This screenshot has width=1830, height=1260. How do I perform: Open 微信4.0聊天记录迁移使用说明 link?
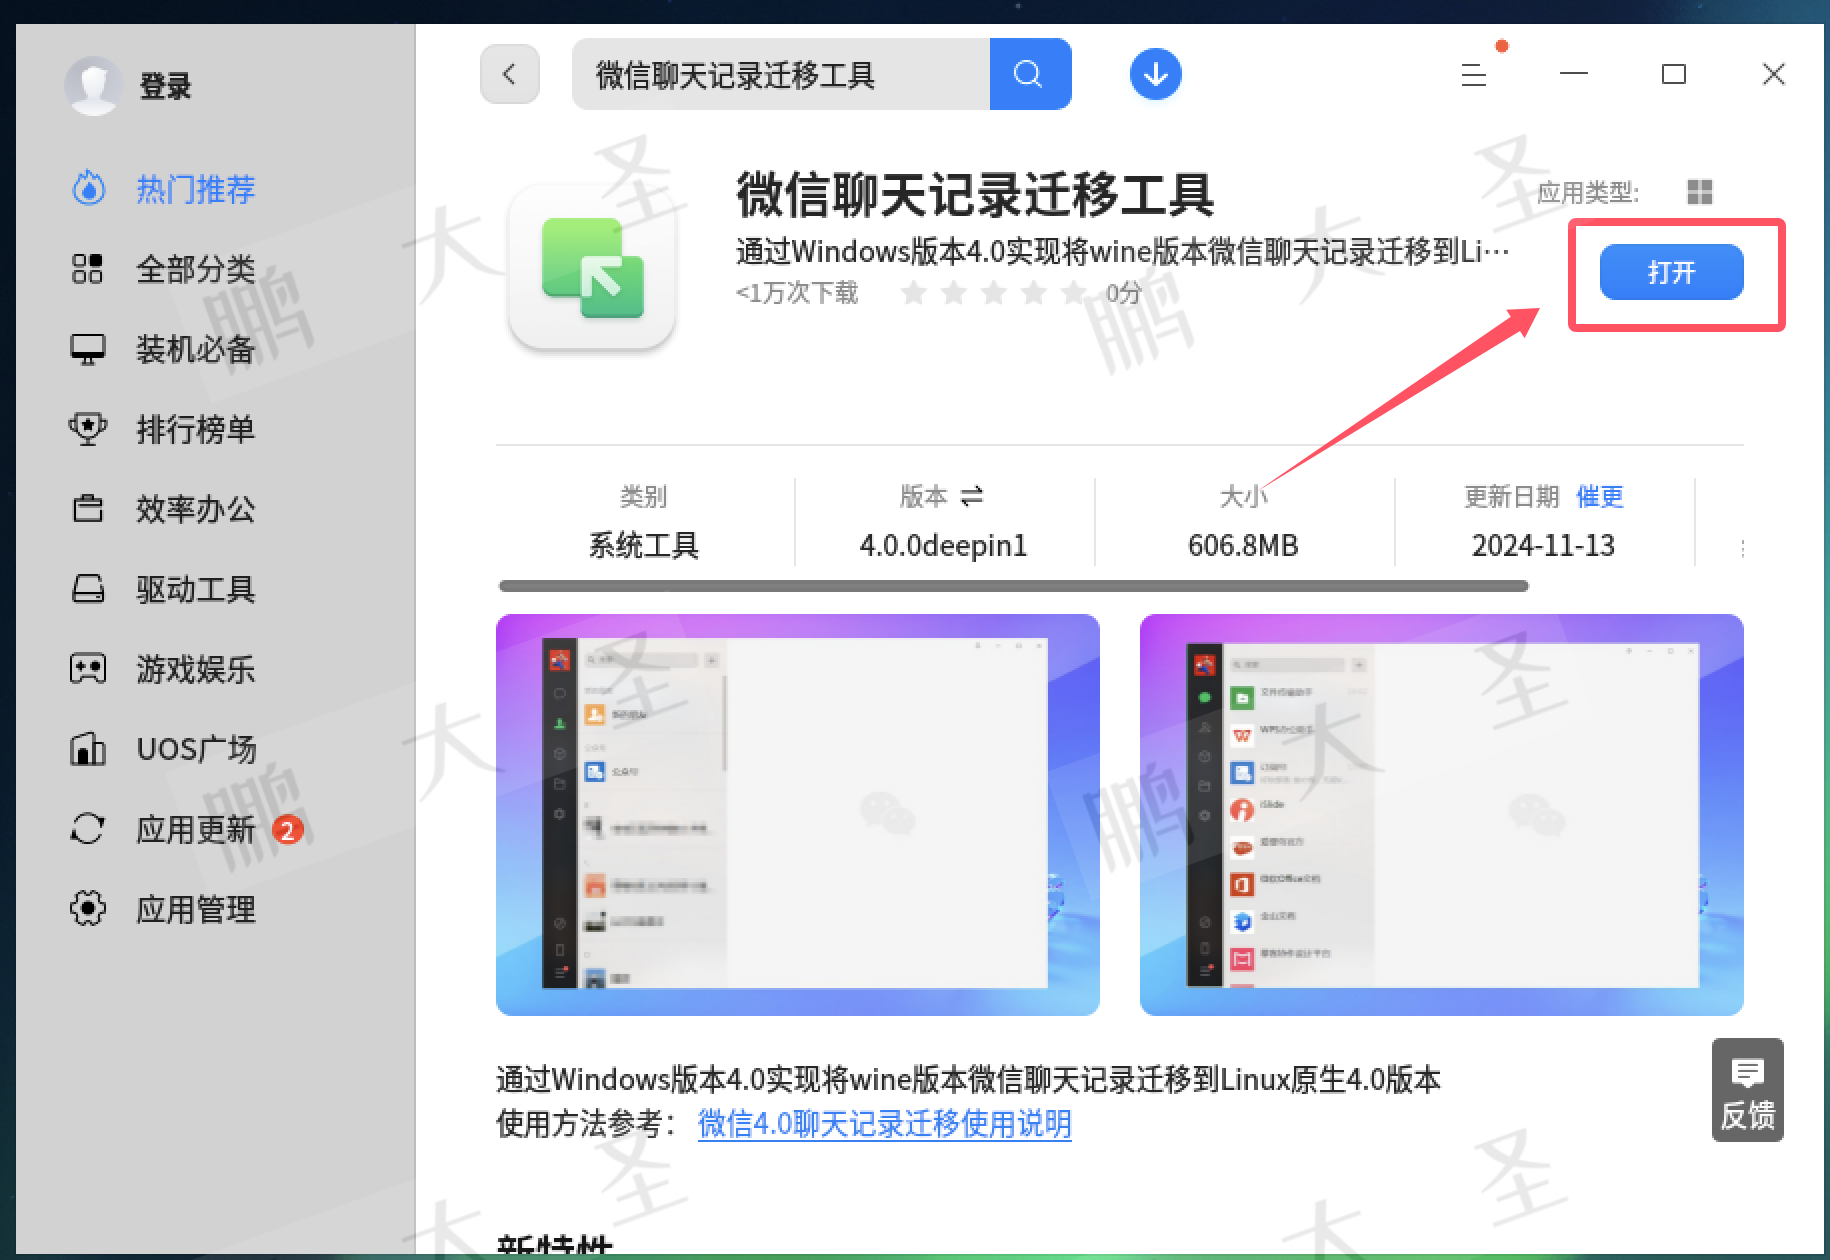click(884, 1124)
